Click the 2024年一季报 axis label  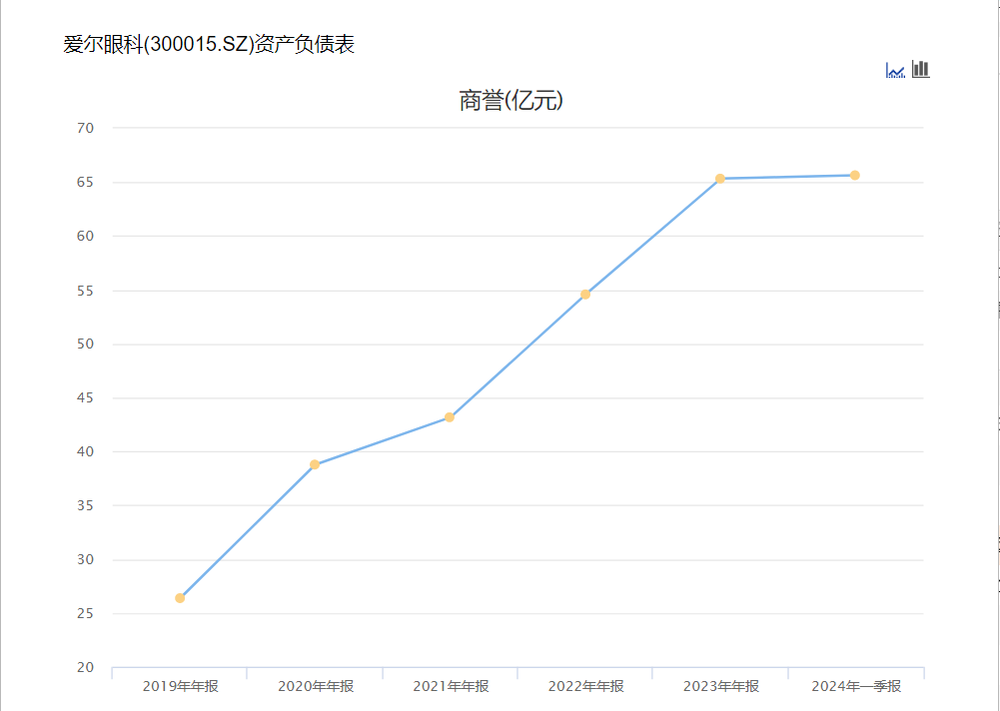coord(857,687)
